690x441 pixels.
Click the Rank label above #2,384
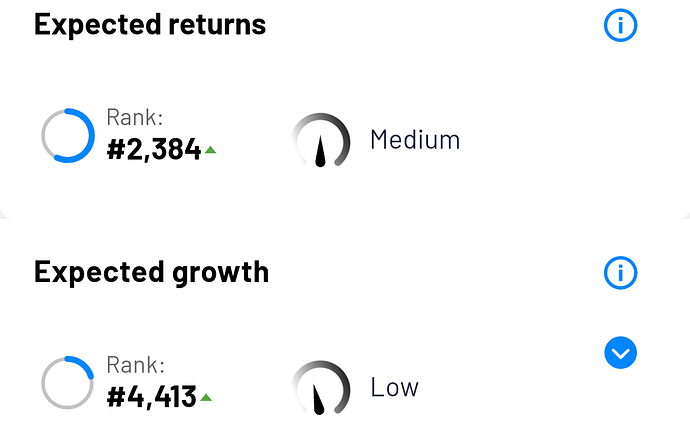coord(134,119)
